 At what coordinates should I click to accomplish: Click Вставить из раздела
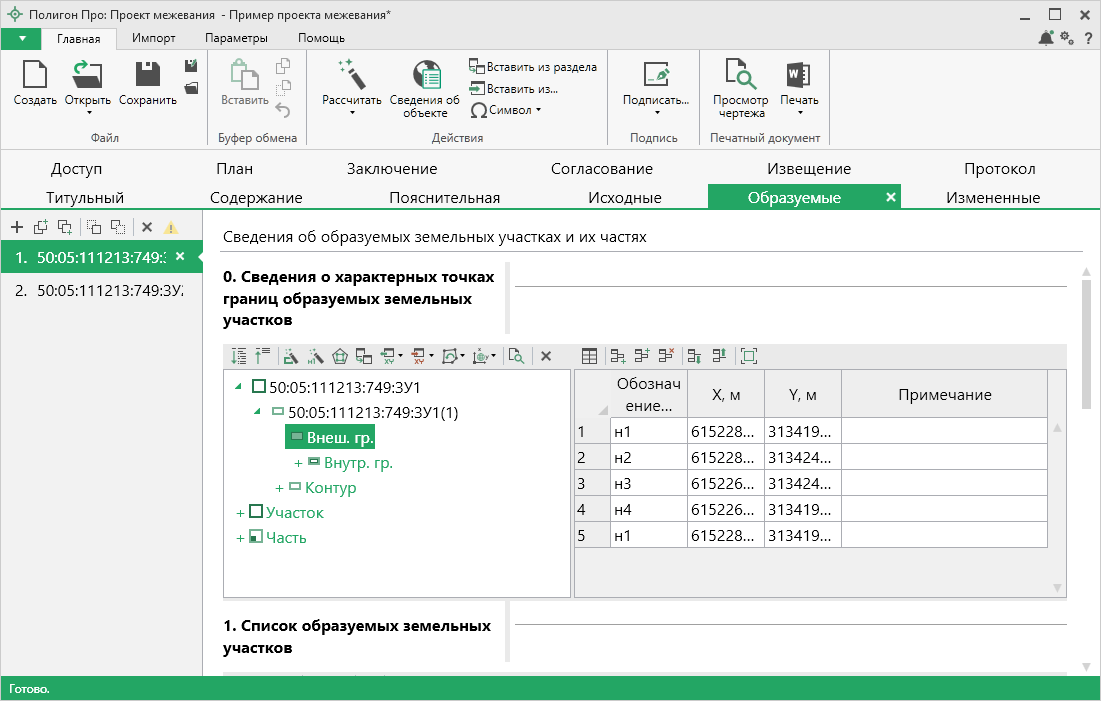pos(531,66)
